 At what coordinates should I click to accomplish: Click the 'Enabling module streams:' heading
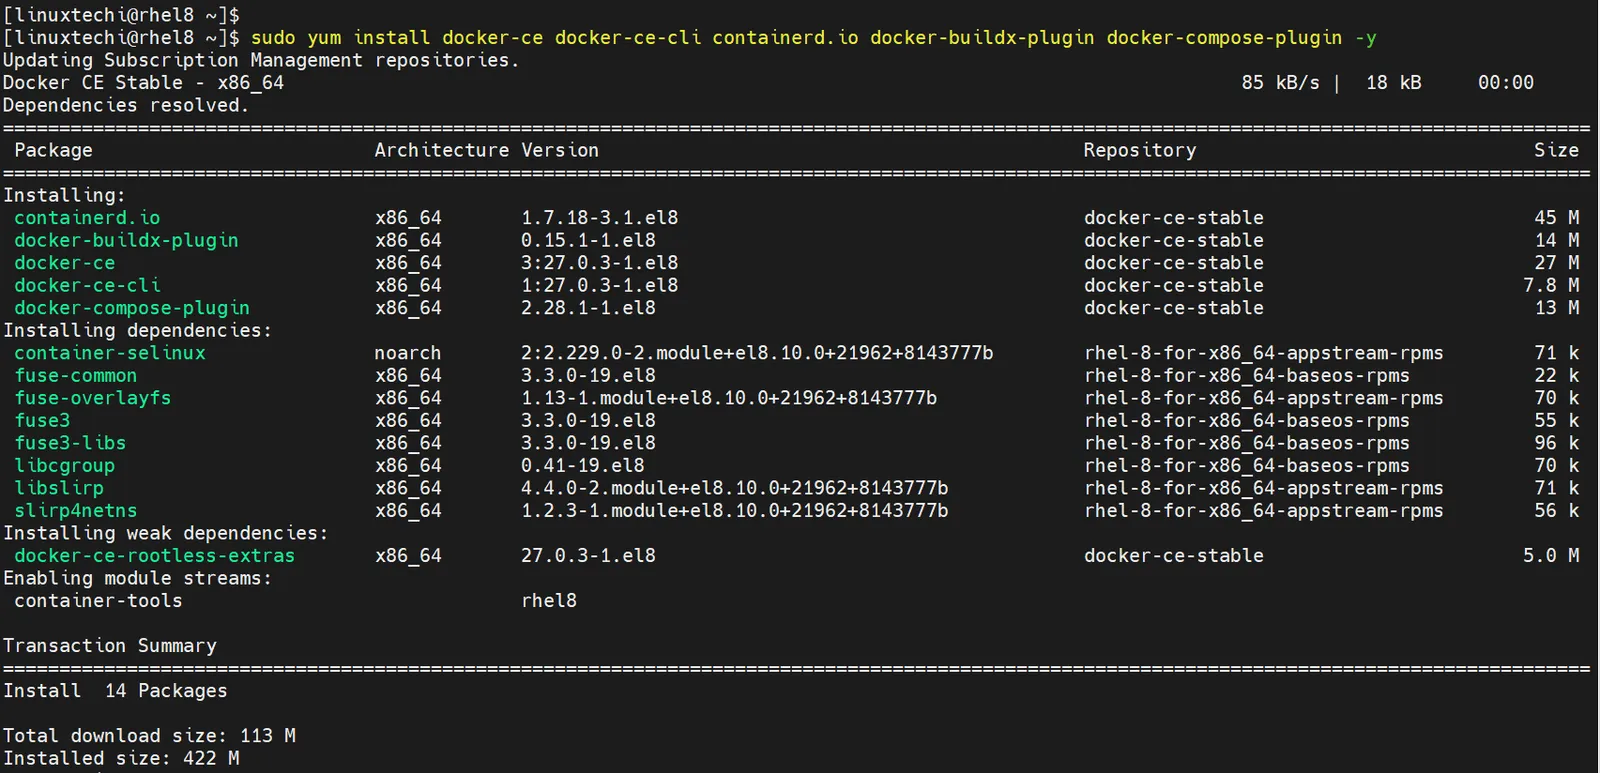[x=138, y=578]
